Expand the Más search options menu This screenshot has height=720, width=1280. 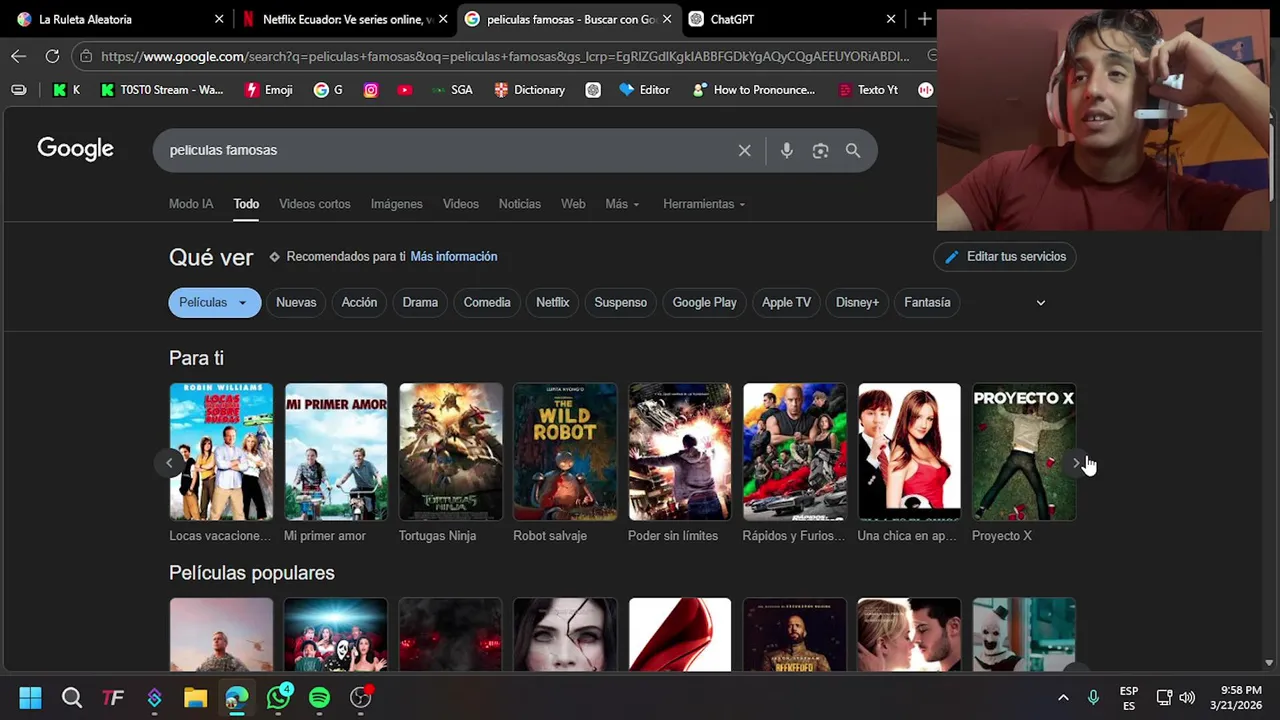(622, 204)
